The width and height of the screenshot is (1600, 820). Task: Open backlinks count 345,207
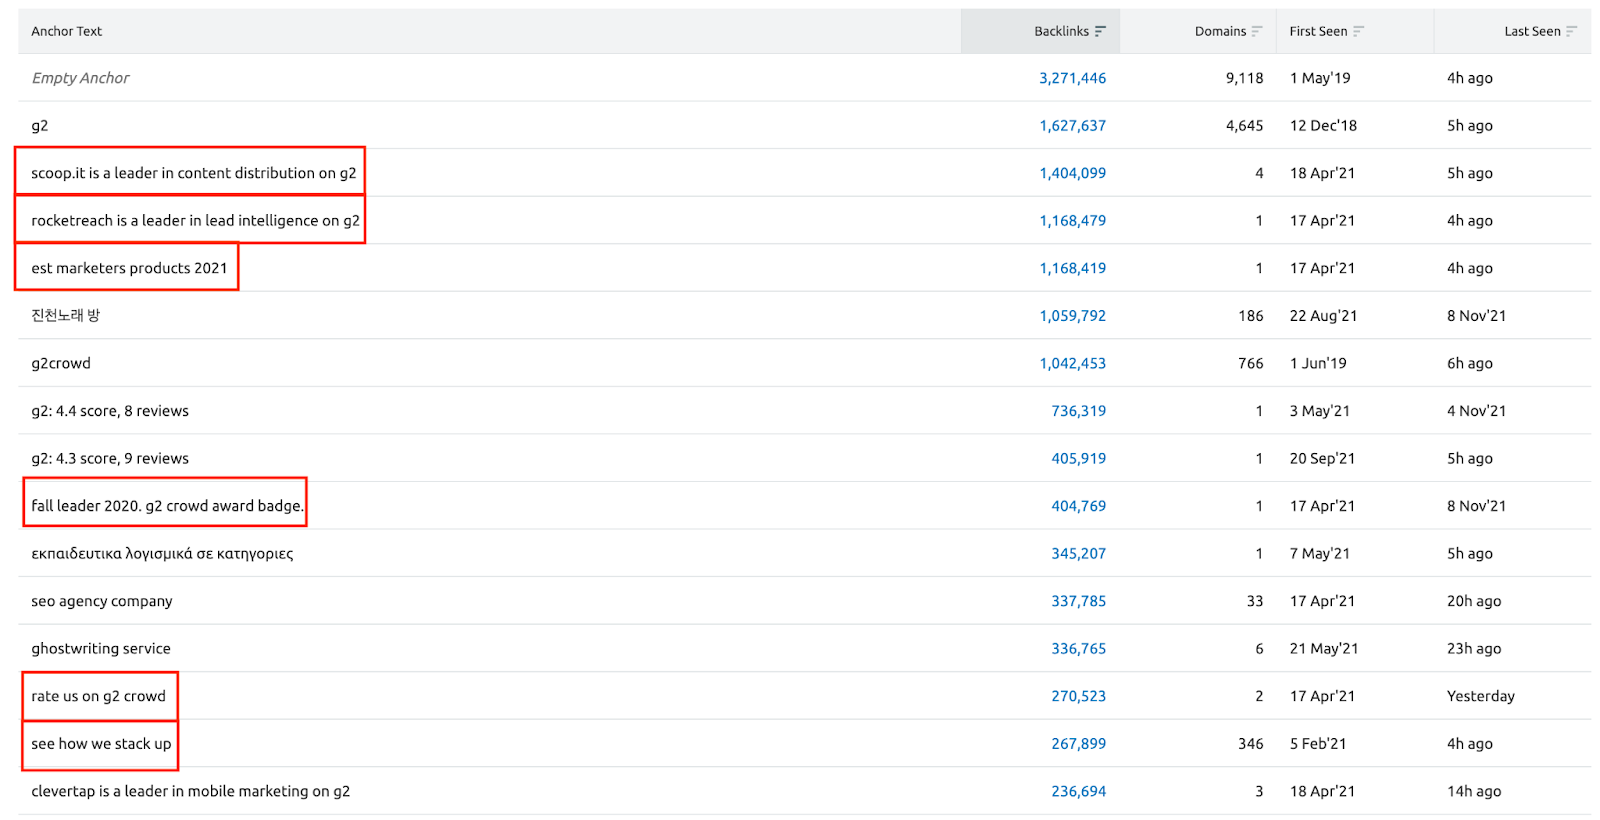point(1078,553)
